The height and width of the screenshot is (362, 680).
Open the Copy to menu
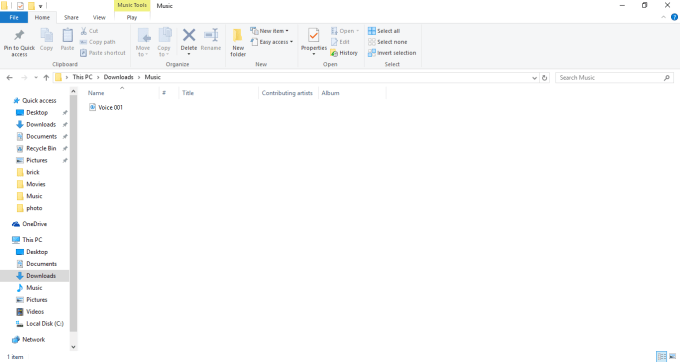pos(164,42)
